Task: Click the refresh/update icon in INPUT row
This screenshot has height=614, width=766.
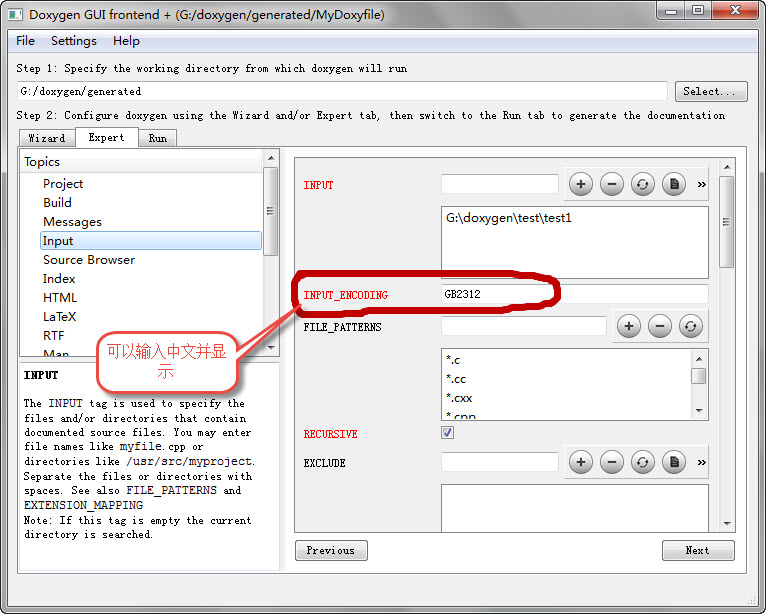Action: (642, 185)
